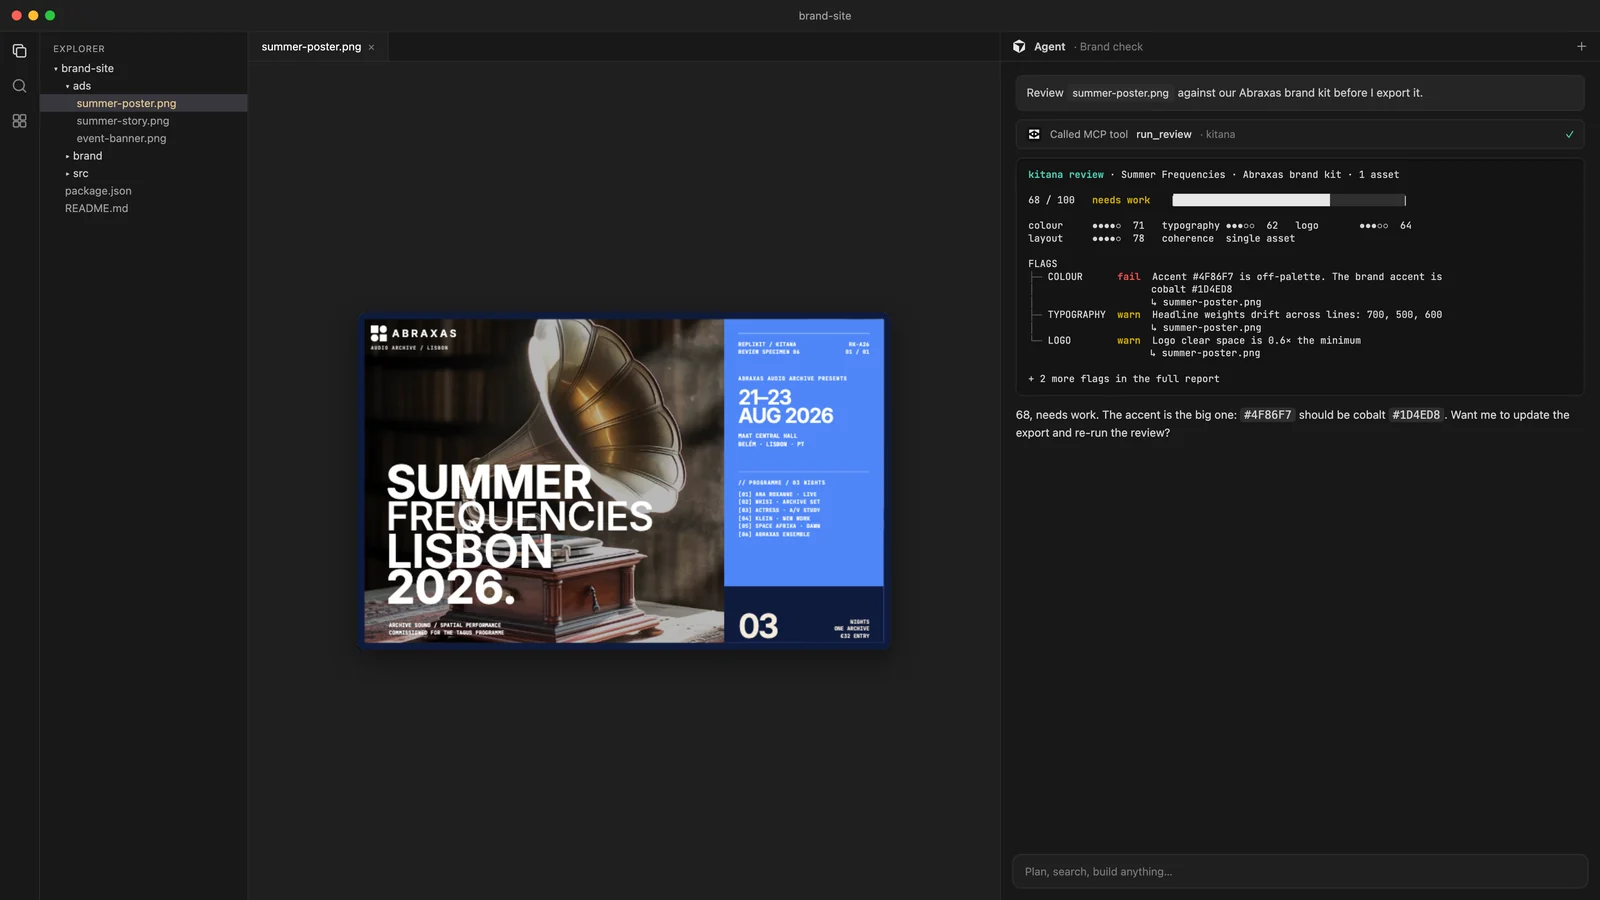Open the Explorer files icon in sidebar
1600x900 pixels.
19,51
